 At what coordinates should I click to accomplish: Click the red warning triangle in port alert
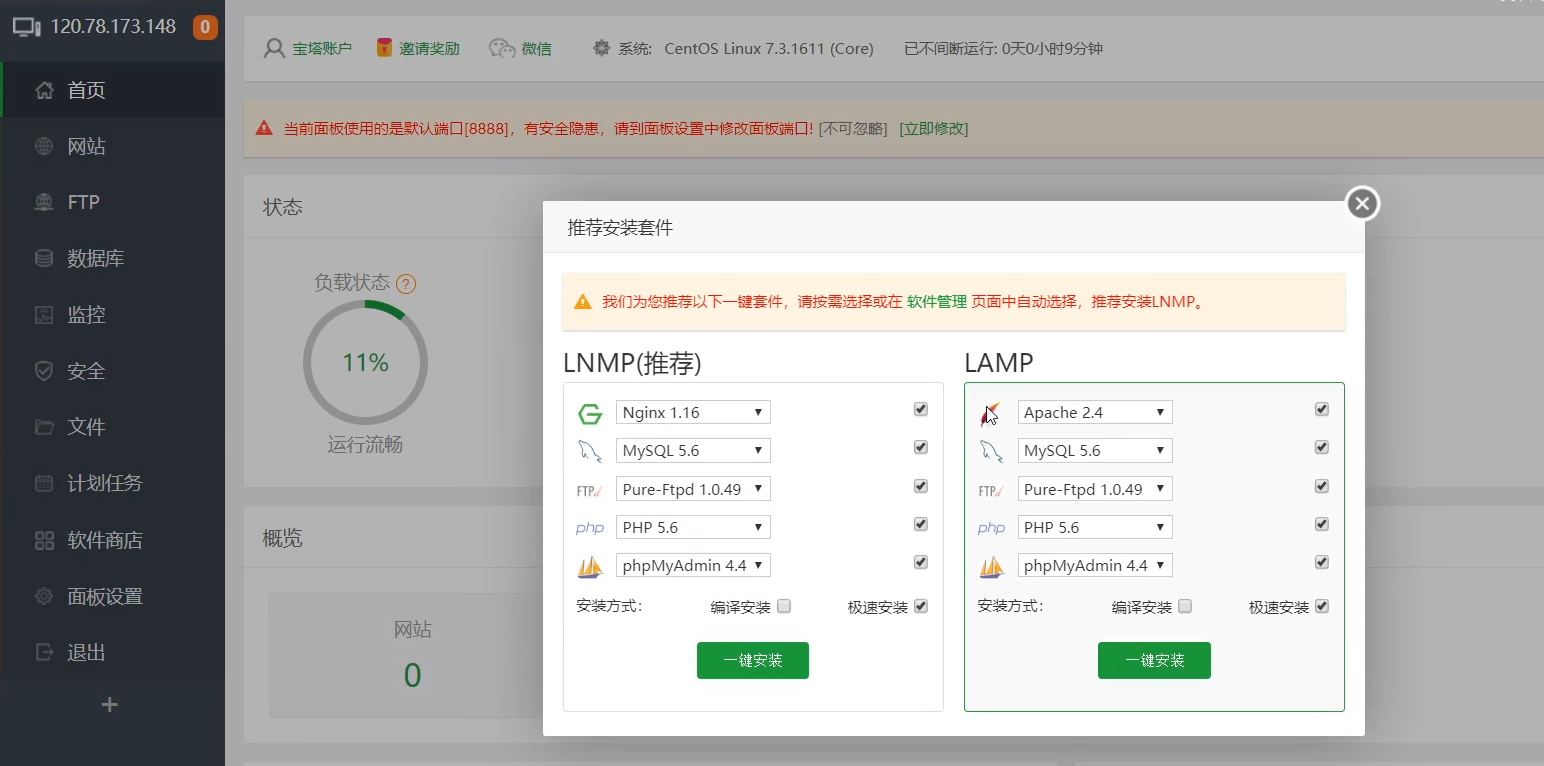[264, 128]
